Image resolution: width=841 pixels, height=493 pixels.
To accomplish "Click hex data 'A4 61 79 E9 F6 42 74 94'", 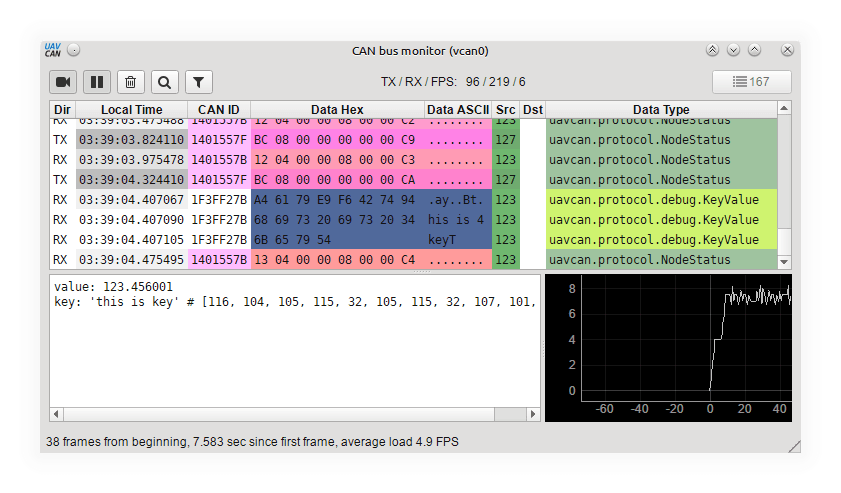I will coord(335,200).
